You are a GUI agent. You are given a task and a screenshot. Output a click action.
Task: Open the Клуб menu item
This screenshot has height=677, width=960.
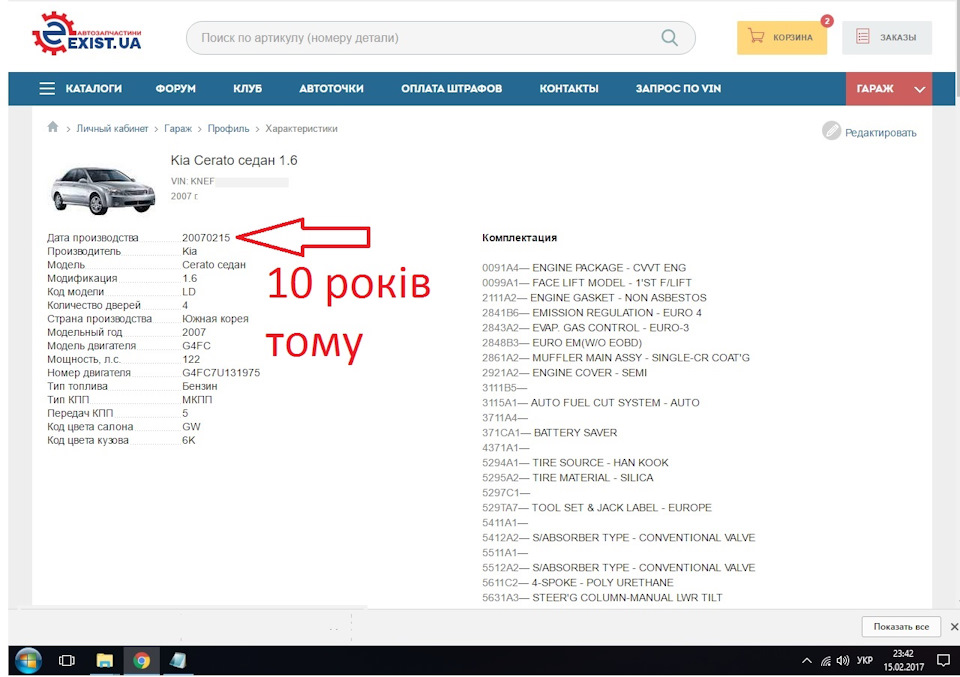click(247, 89)
